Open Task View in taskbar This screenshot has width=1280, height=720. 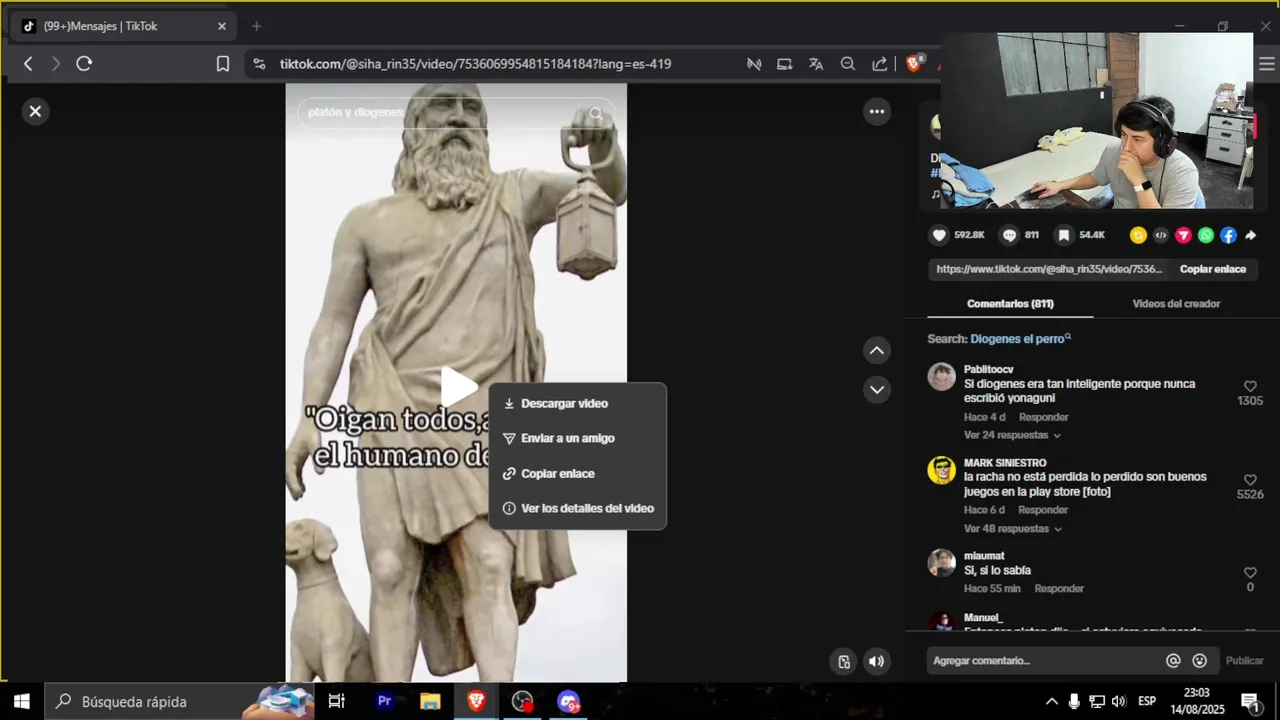(x=337, y=701)
